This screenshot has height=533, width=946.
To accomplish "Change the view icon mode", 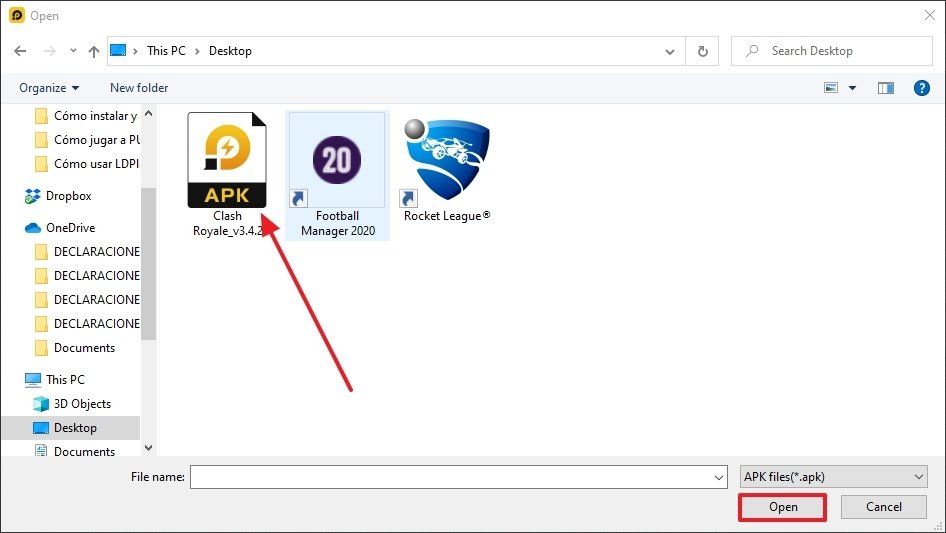I will pyautogui.click(x=831, y=88).
